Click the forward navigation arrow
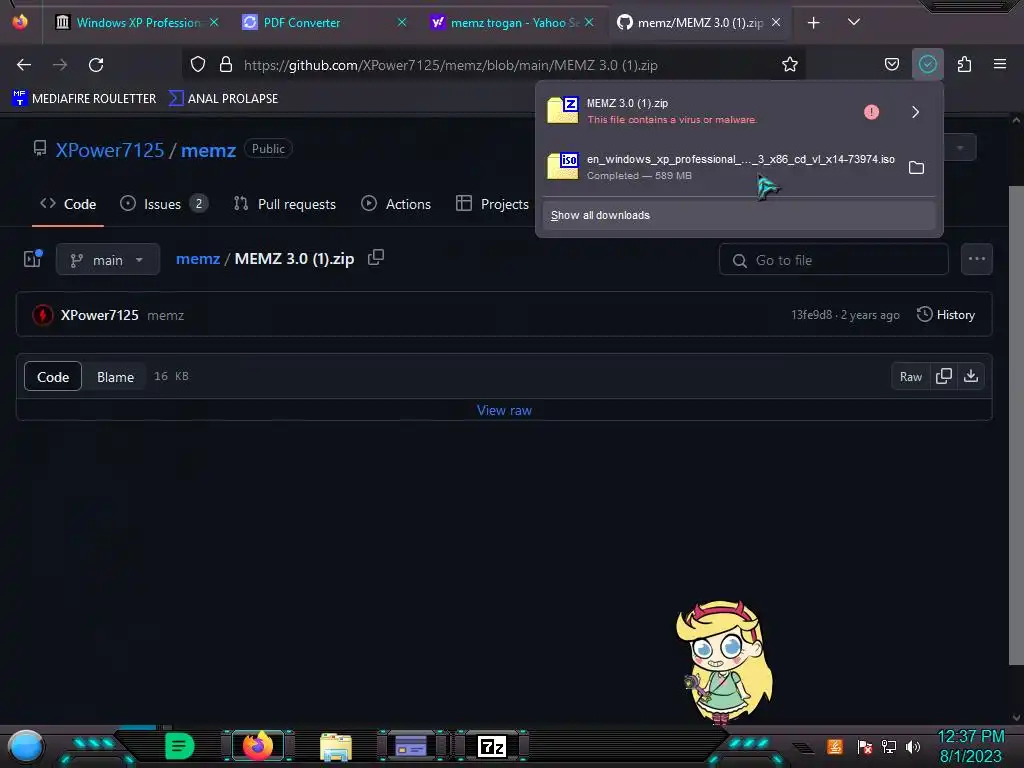 click(x=60, y=65)
